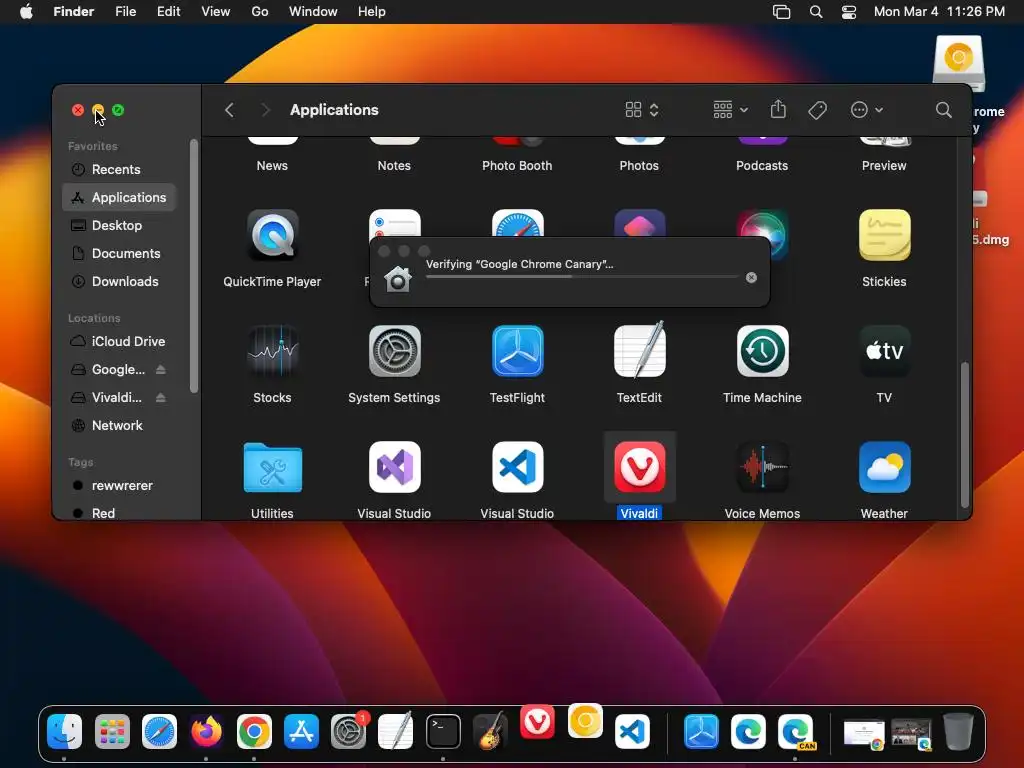1024x768 pixels.
Task: Open the Group By dropdown
Action: click(730, 110)
